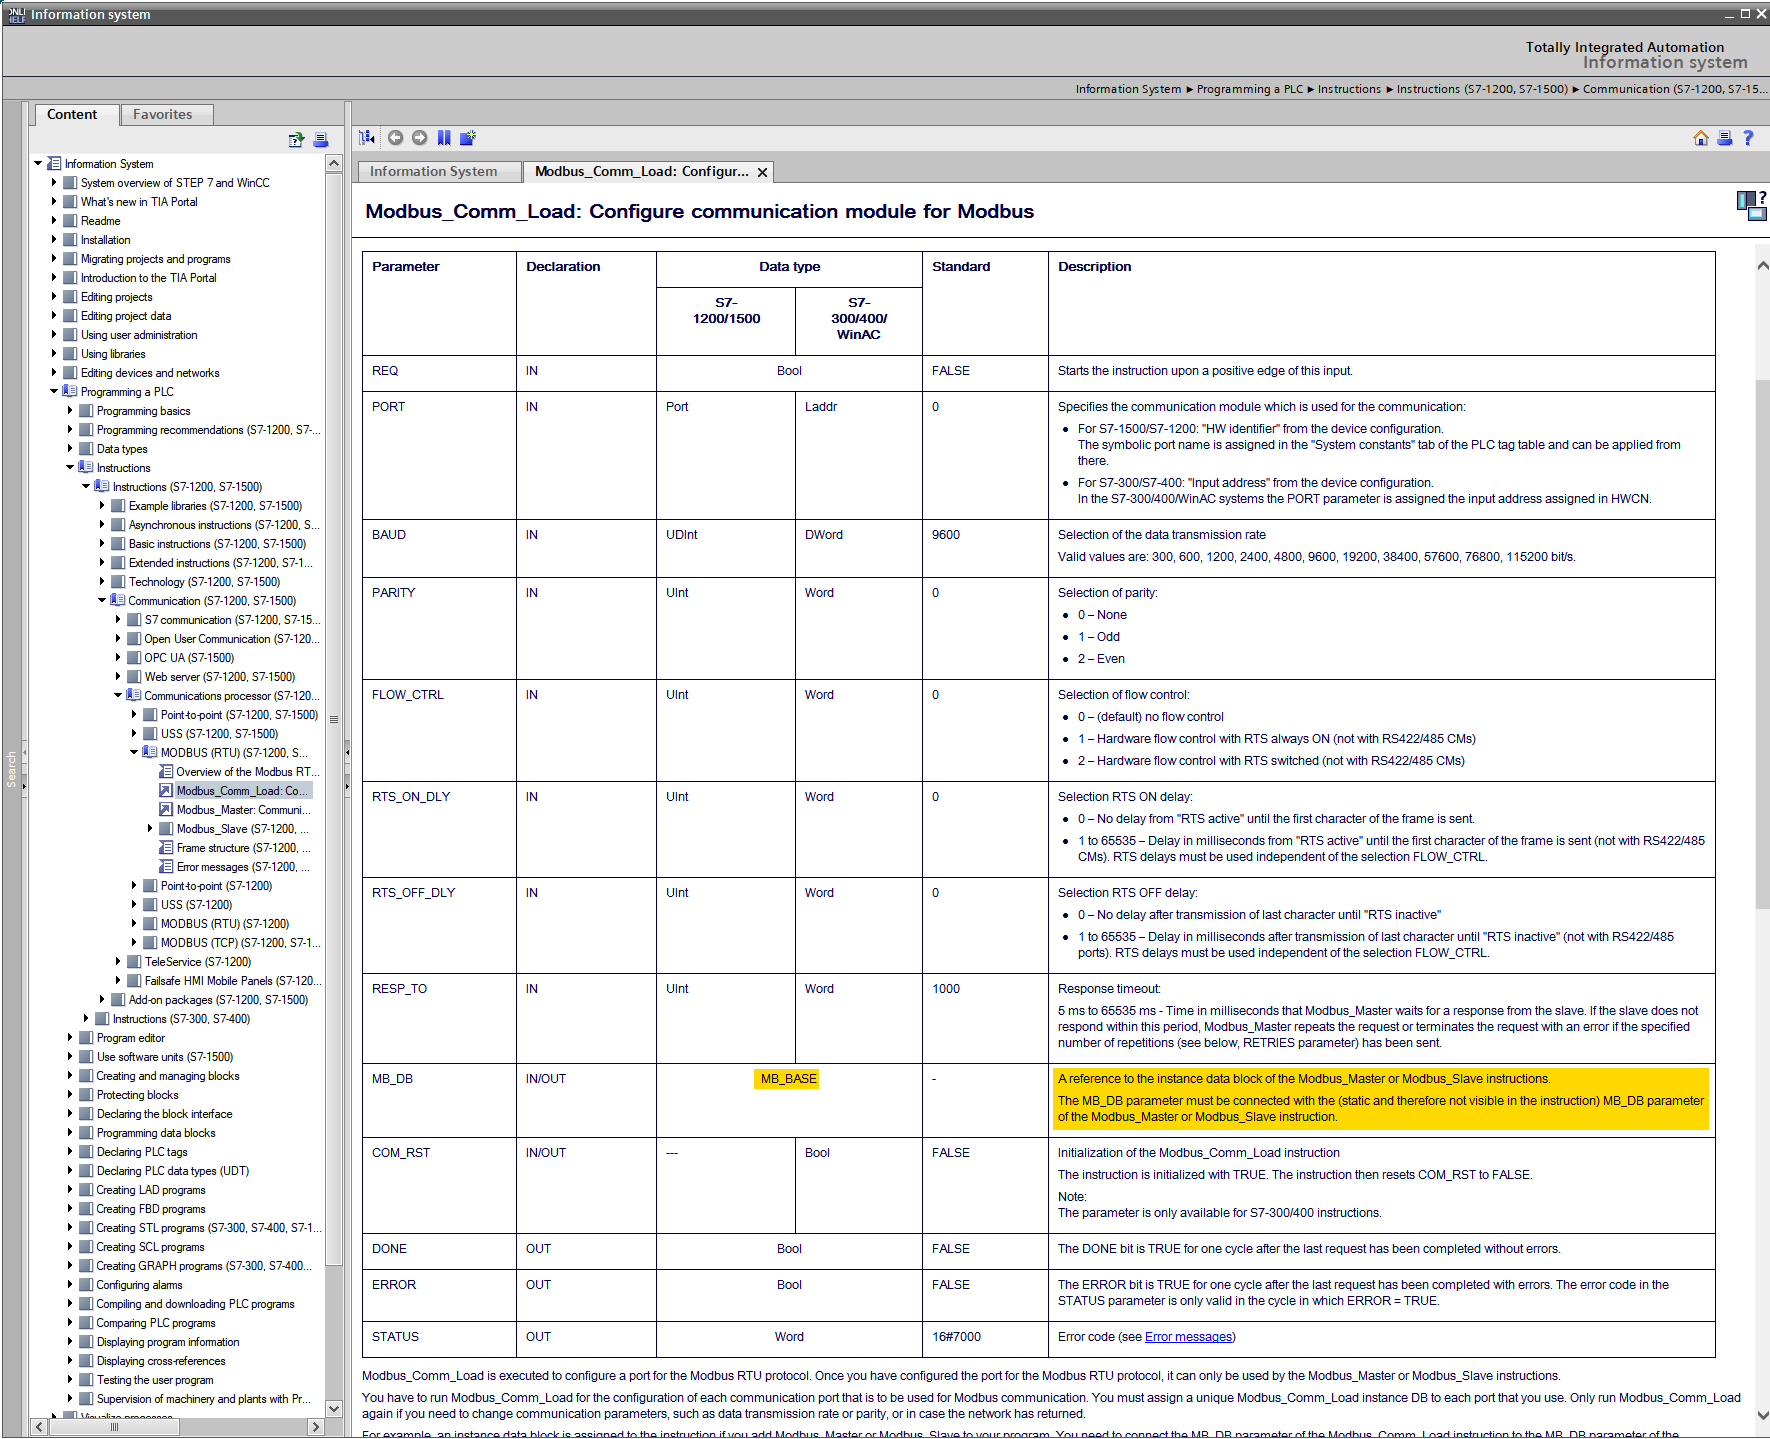Click the device validity icon beside the title
The height and width of the screenshot is (1439, 1770).
coord(1750,206)
